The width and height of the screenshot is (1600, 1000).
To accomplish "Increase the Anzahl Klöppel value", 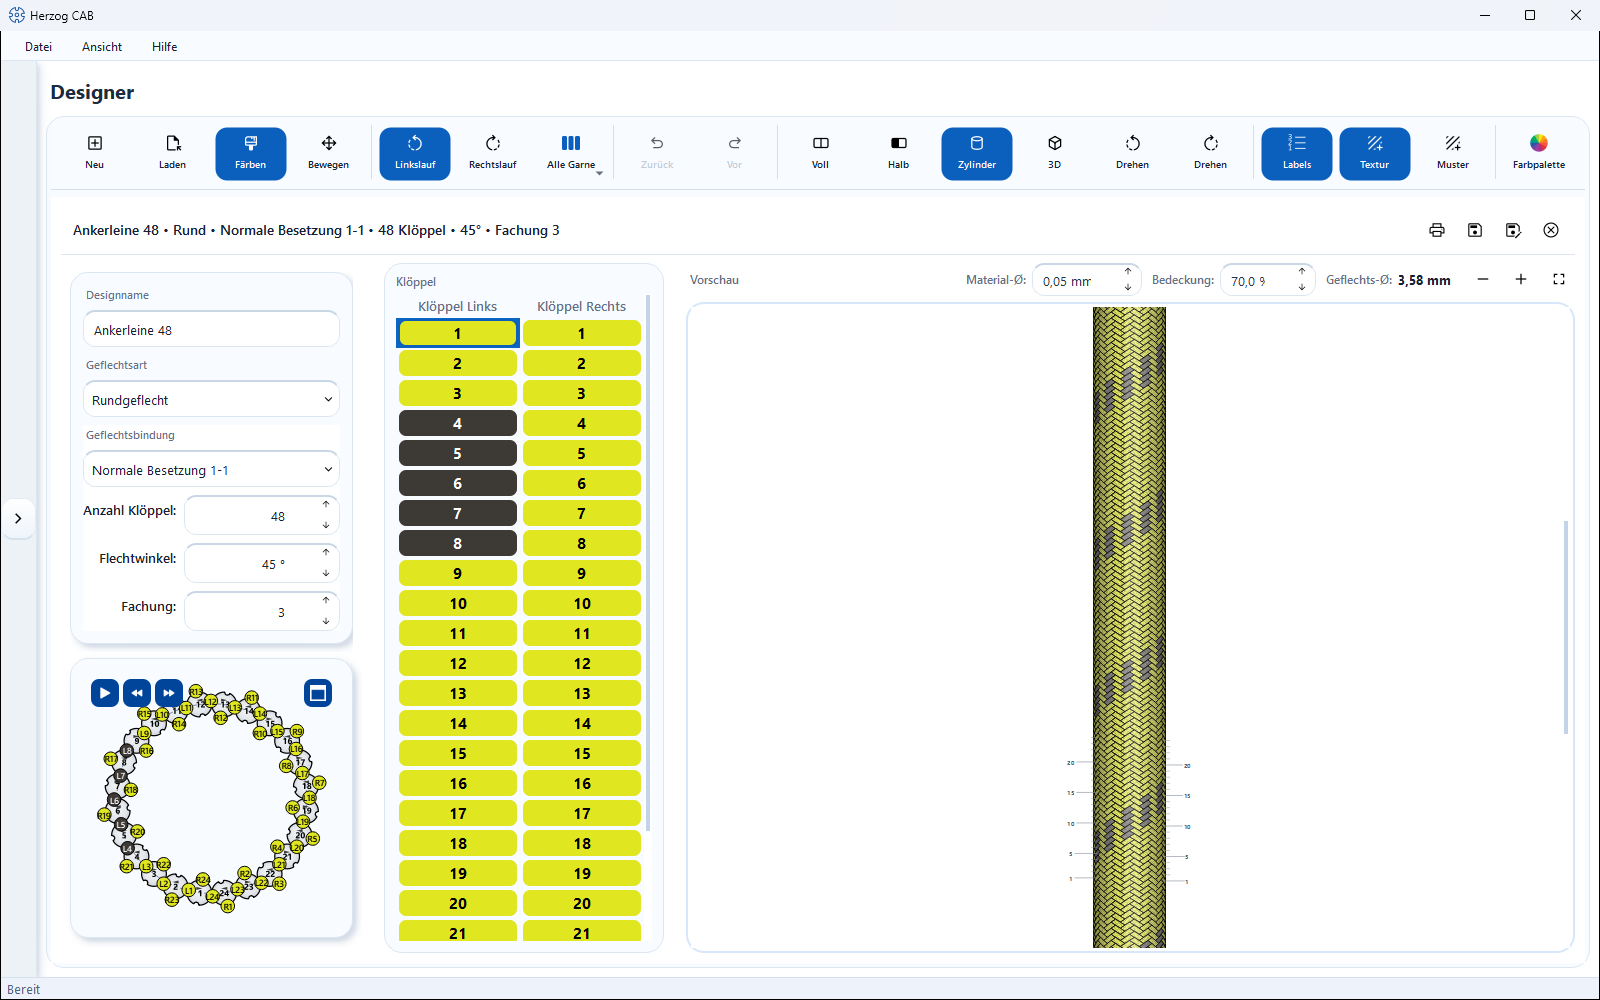I will 326,505.
